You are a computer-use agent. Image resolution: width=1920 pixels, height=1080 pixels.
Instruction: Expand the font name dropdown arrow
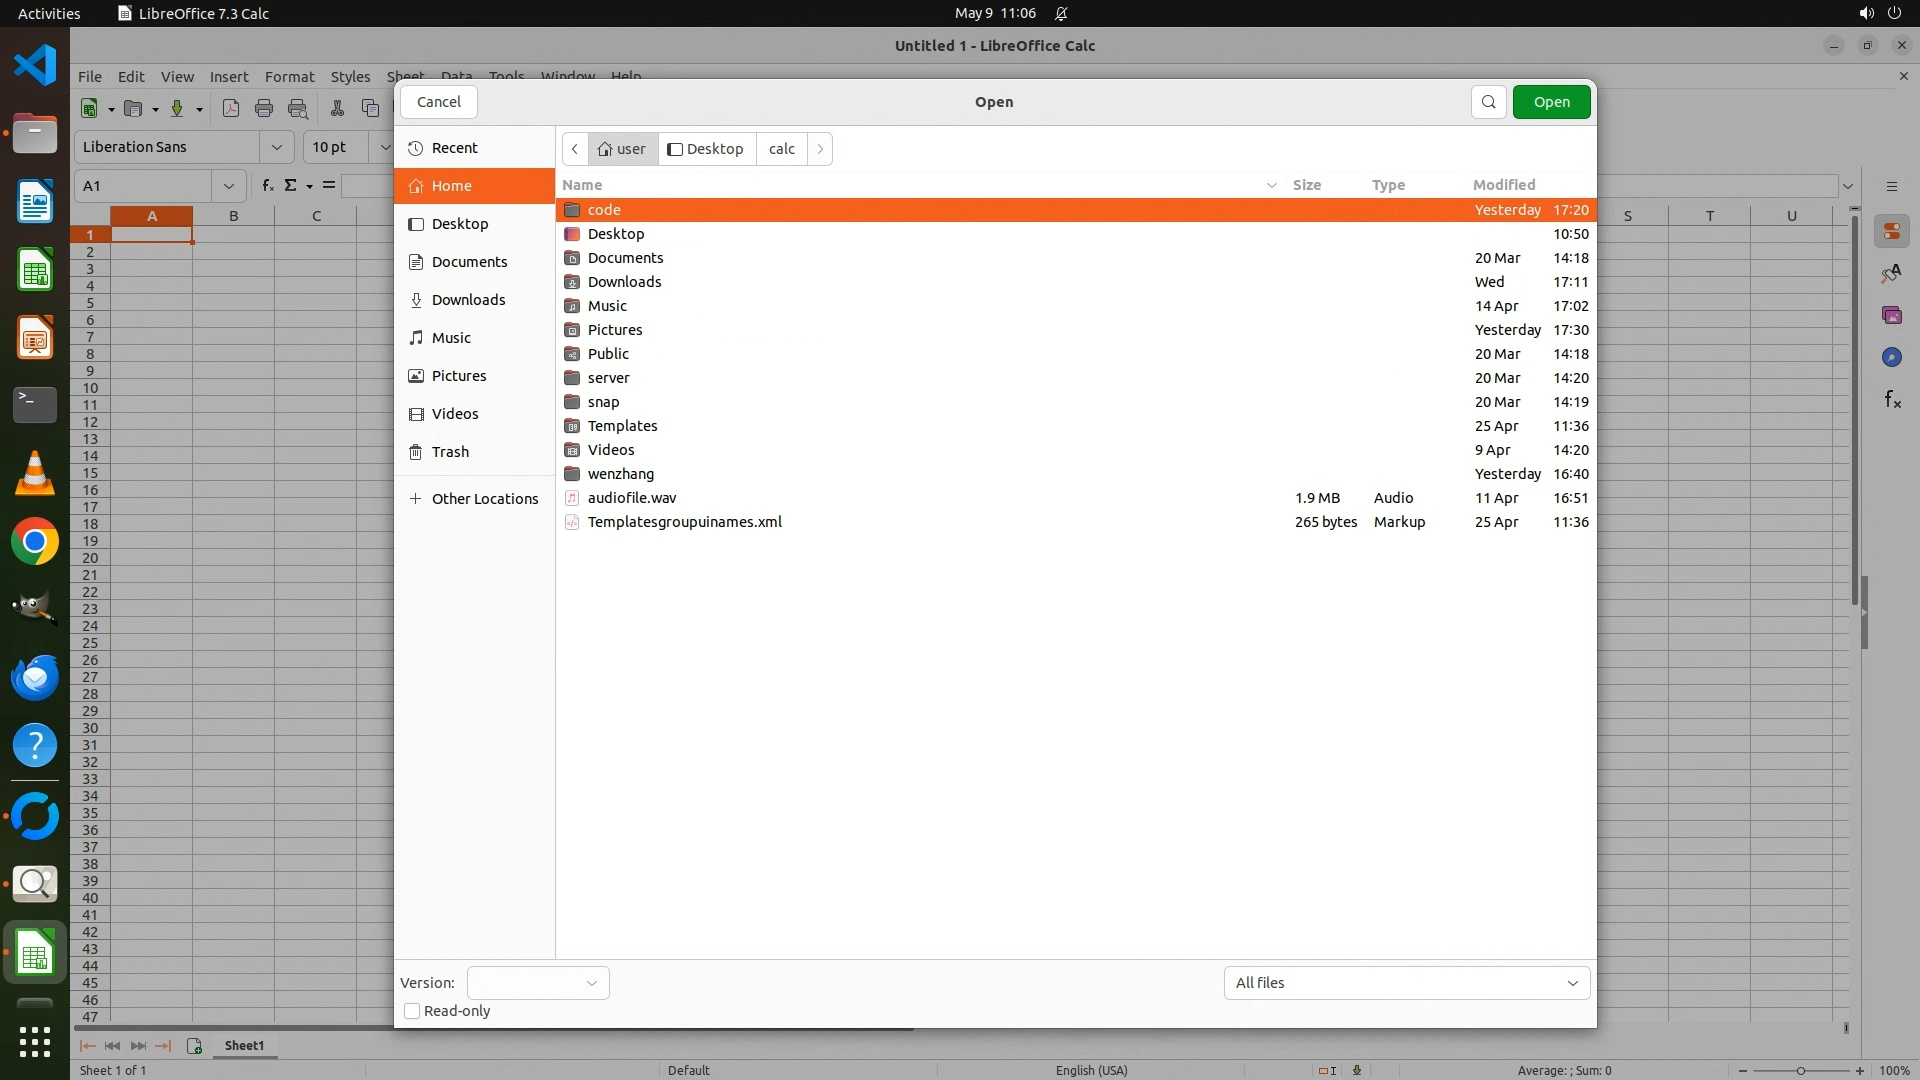(277, 147)
